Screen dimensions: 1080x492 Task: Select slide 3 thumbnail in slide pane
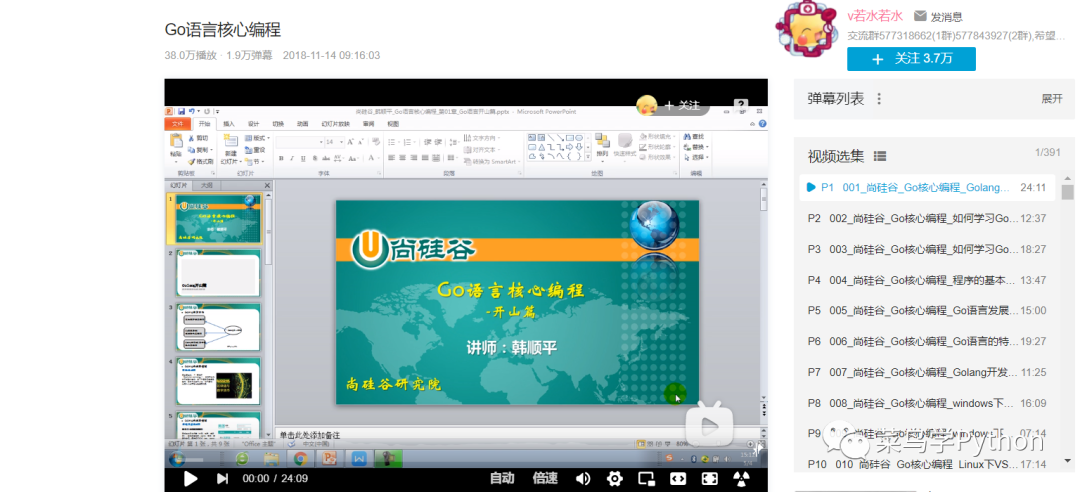(x=218, y=327)
